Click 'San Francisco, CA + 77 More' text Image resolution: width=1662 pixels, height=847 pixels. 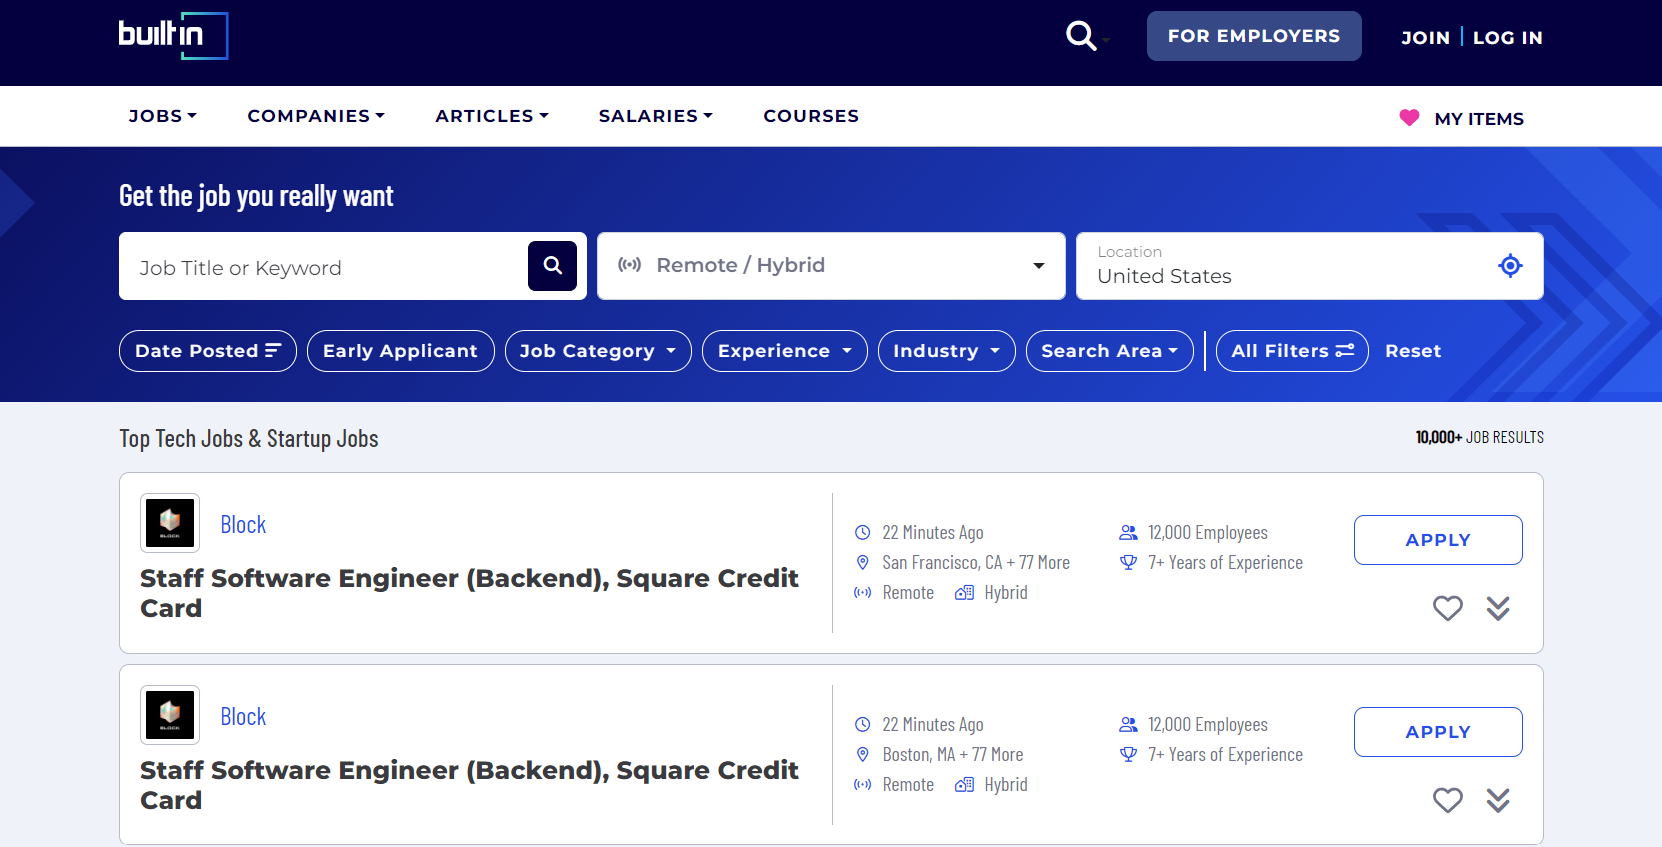tap(976, 563)
